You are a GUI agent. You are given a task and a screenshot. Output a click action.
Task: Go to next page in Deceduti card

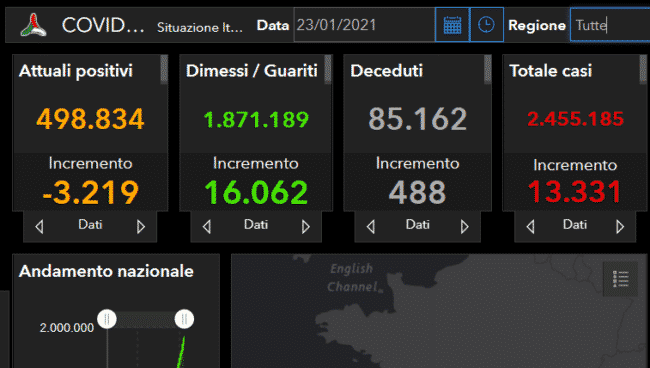465,227
